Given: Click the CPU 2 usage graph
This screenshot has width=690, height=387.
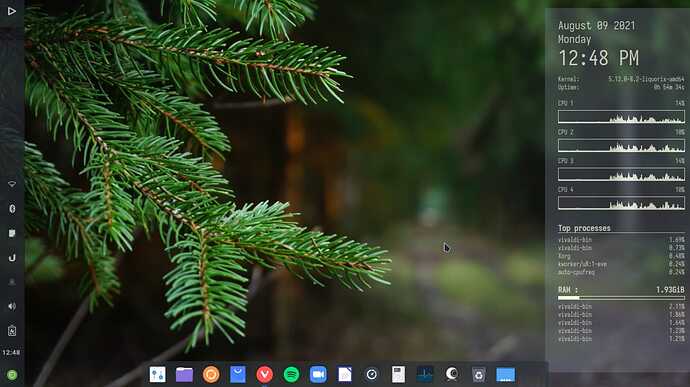Looking at the screenshot, I should pyautogui.click(x=621, y=145).
